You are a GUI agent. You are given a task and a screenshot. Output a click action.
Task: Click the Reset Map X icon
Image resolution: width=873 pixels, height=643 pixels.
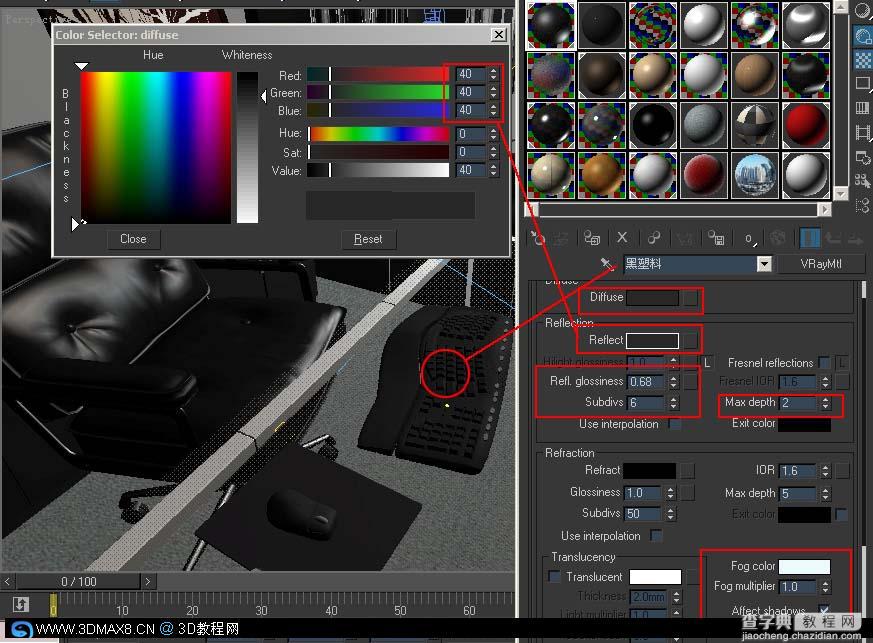(622, 238)
